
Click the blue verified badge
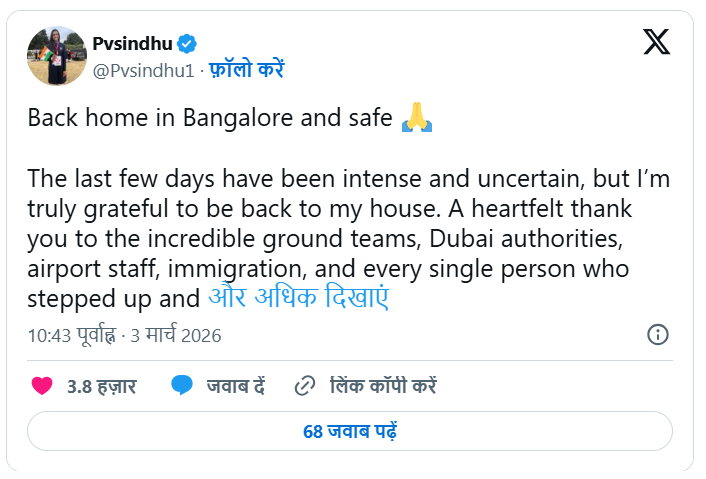click(188, 43)
